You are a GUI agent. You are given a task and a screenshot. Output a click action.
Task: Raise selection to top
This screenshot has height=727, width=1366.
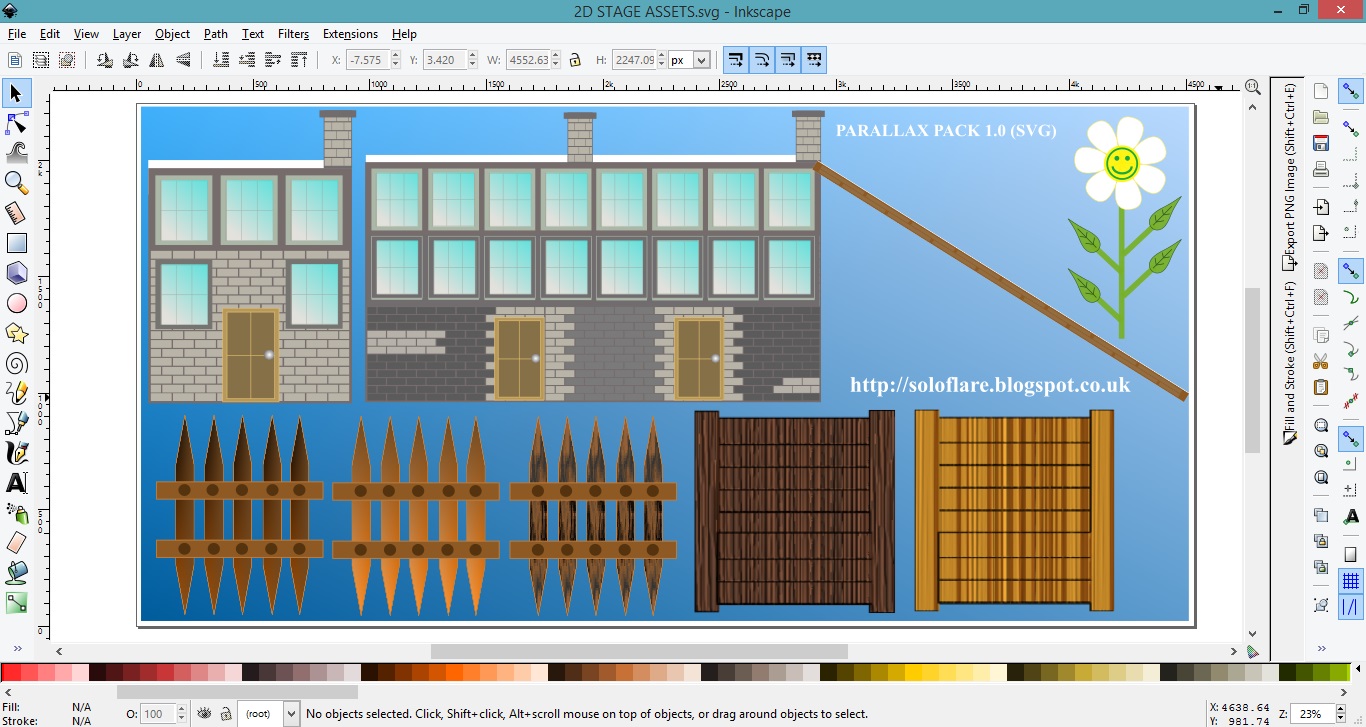(299, 60)
